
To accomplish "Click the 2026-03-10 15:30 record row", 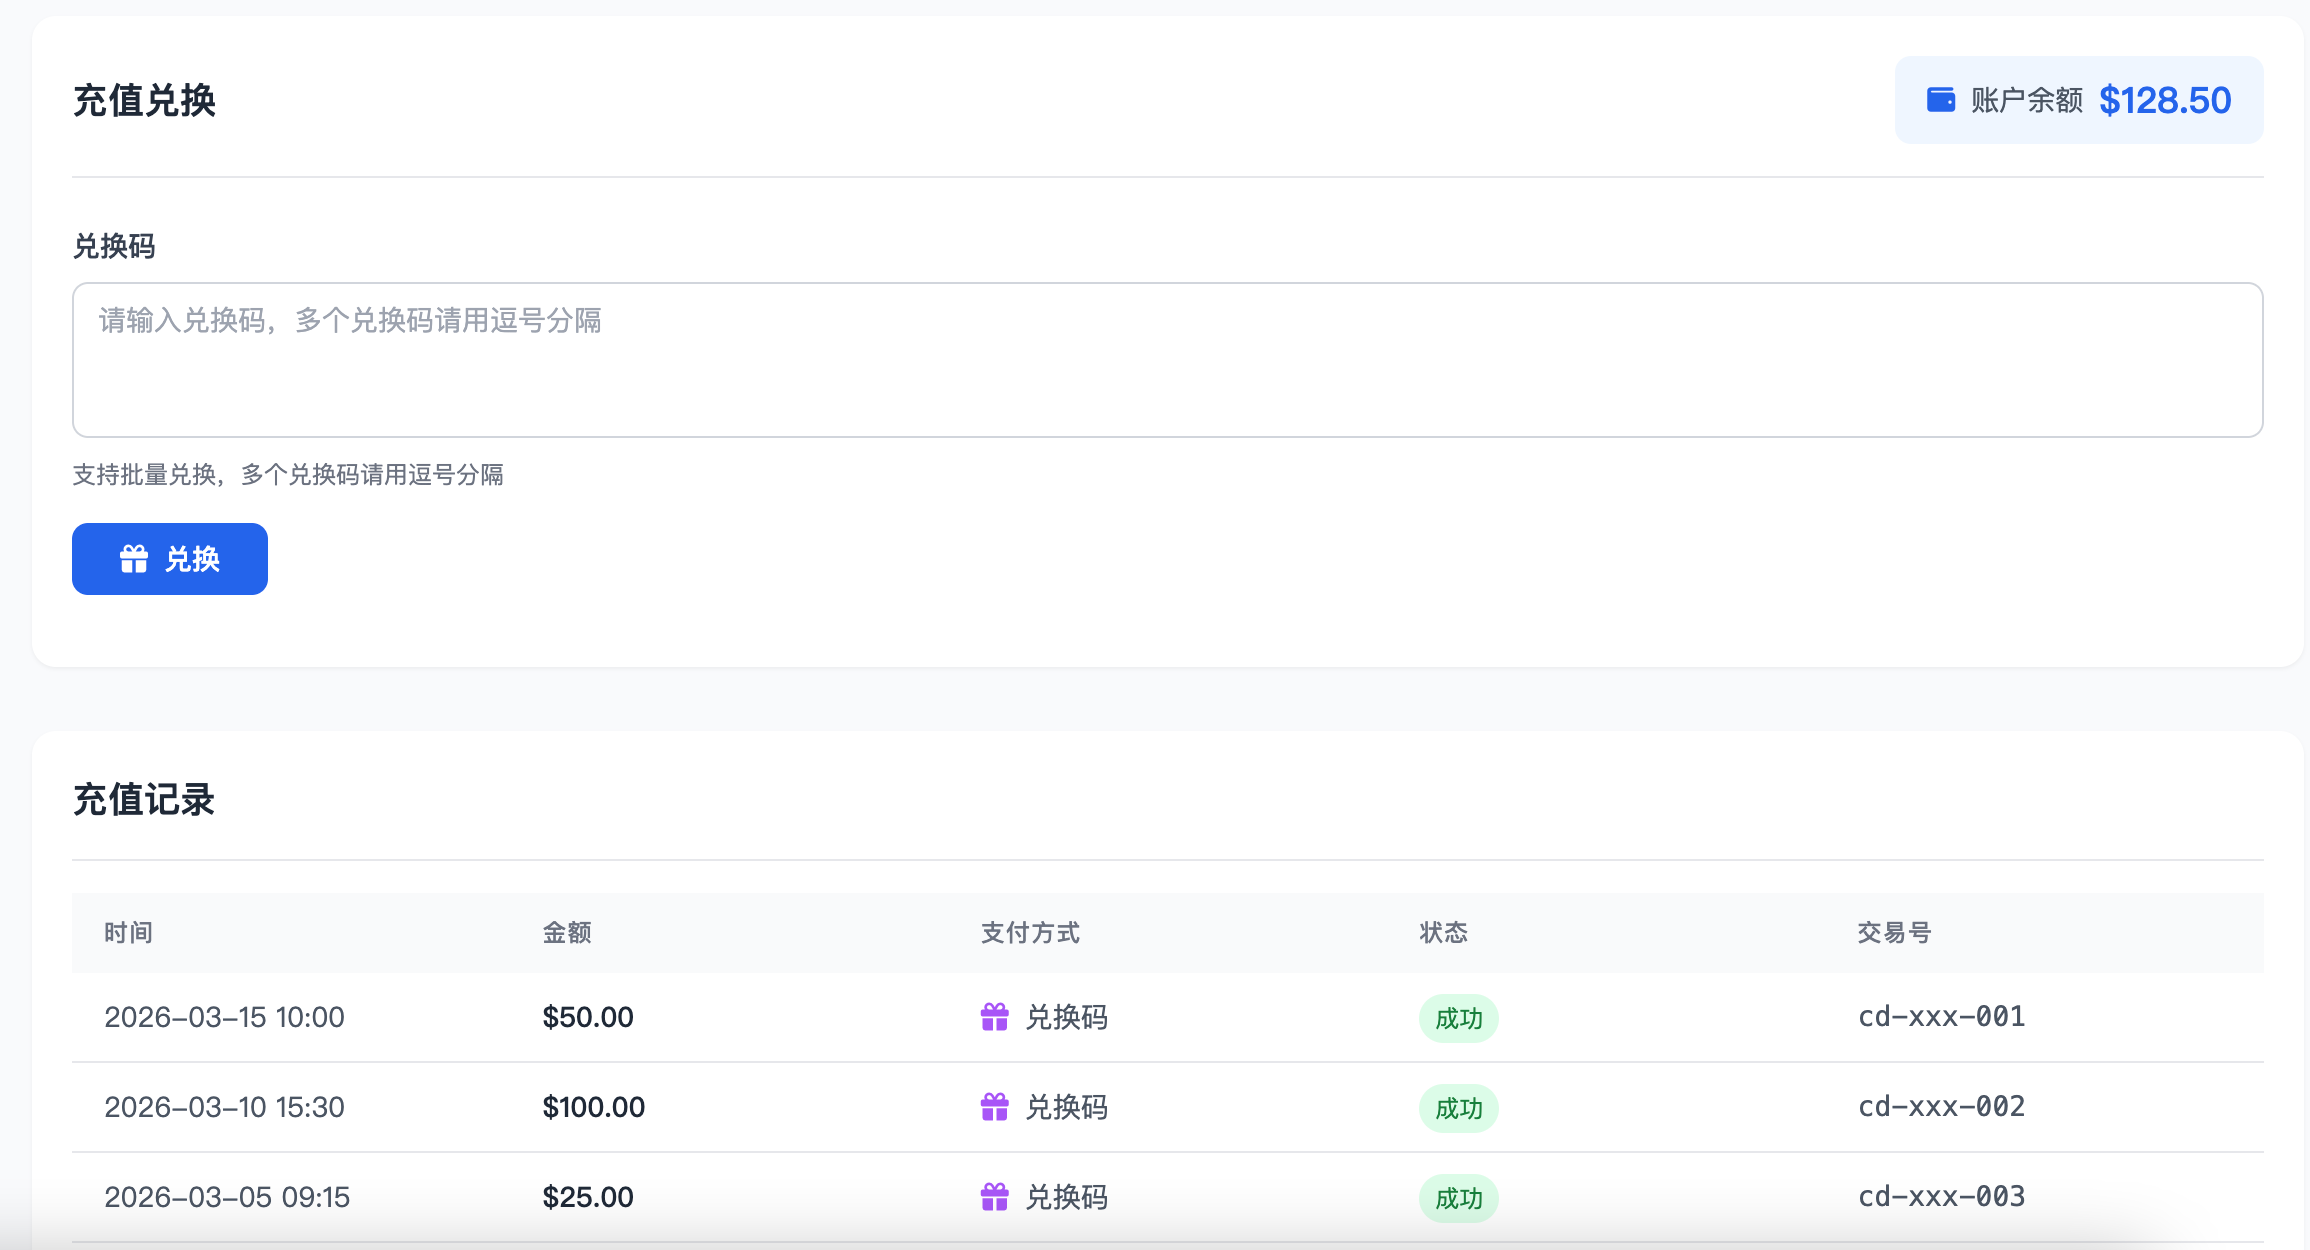I will pyautogui.click(x=1168, y=1107).
